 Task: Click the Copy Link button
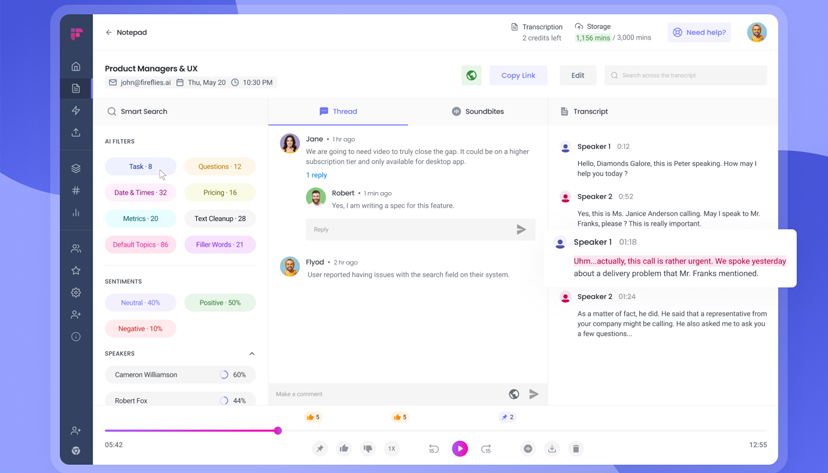tap(518, 75)
